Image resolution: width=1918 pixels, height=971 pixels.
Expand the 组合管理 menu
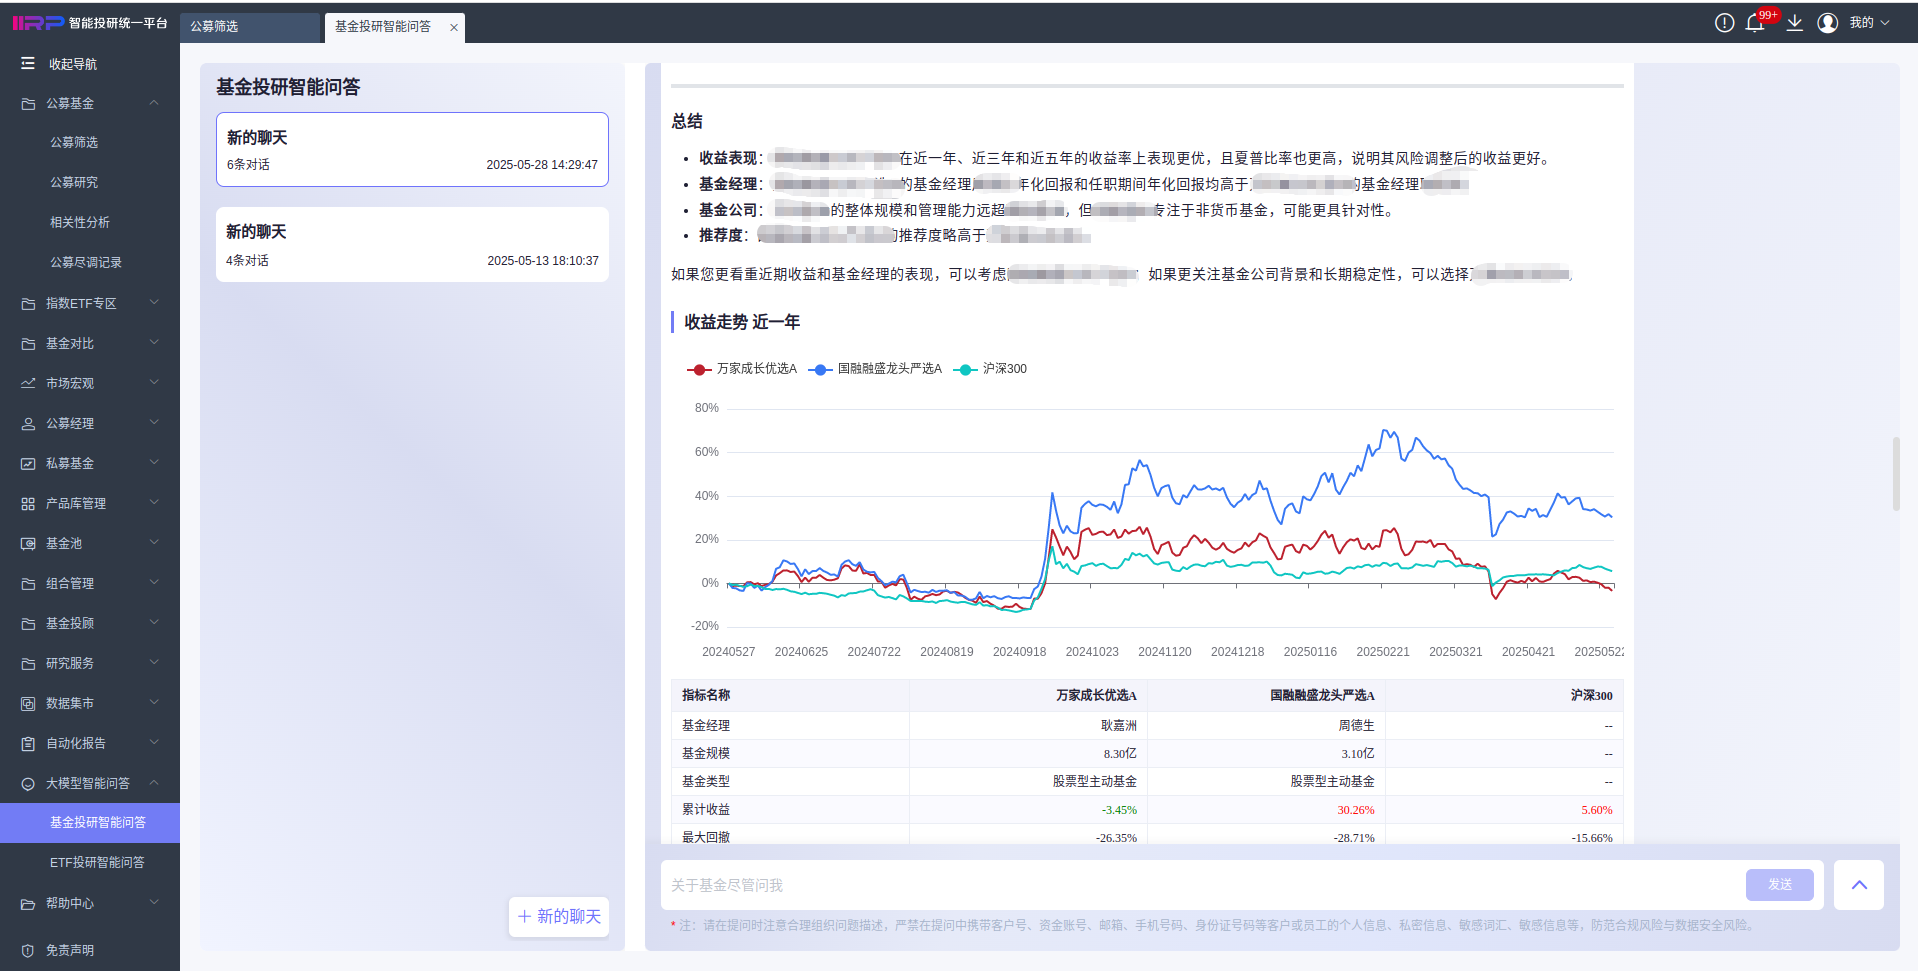pyautogui.click(x=154, y=583)
